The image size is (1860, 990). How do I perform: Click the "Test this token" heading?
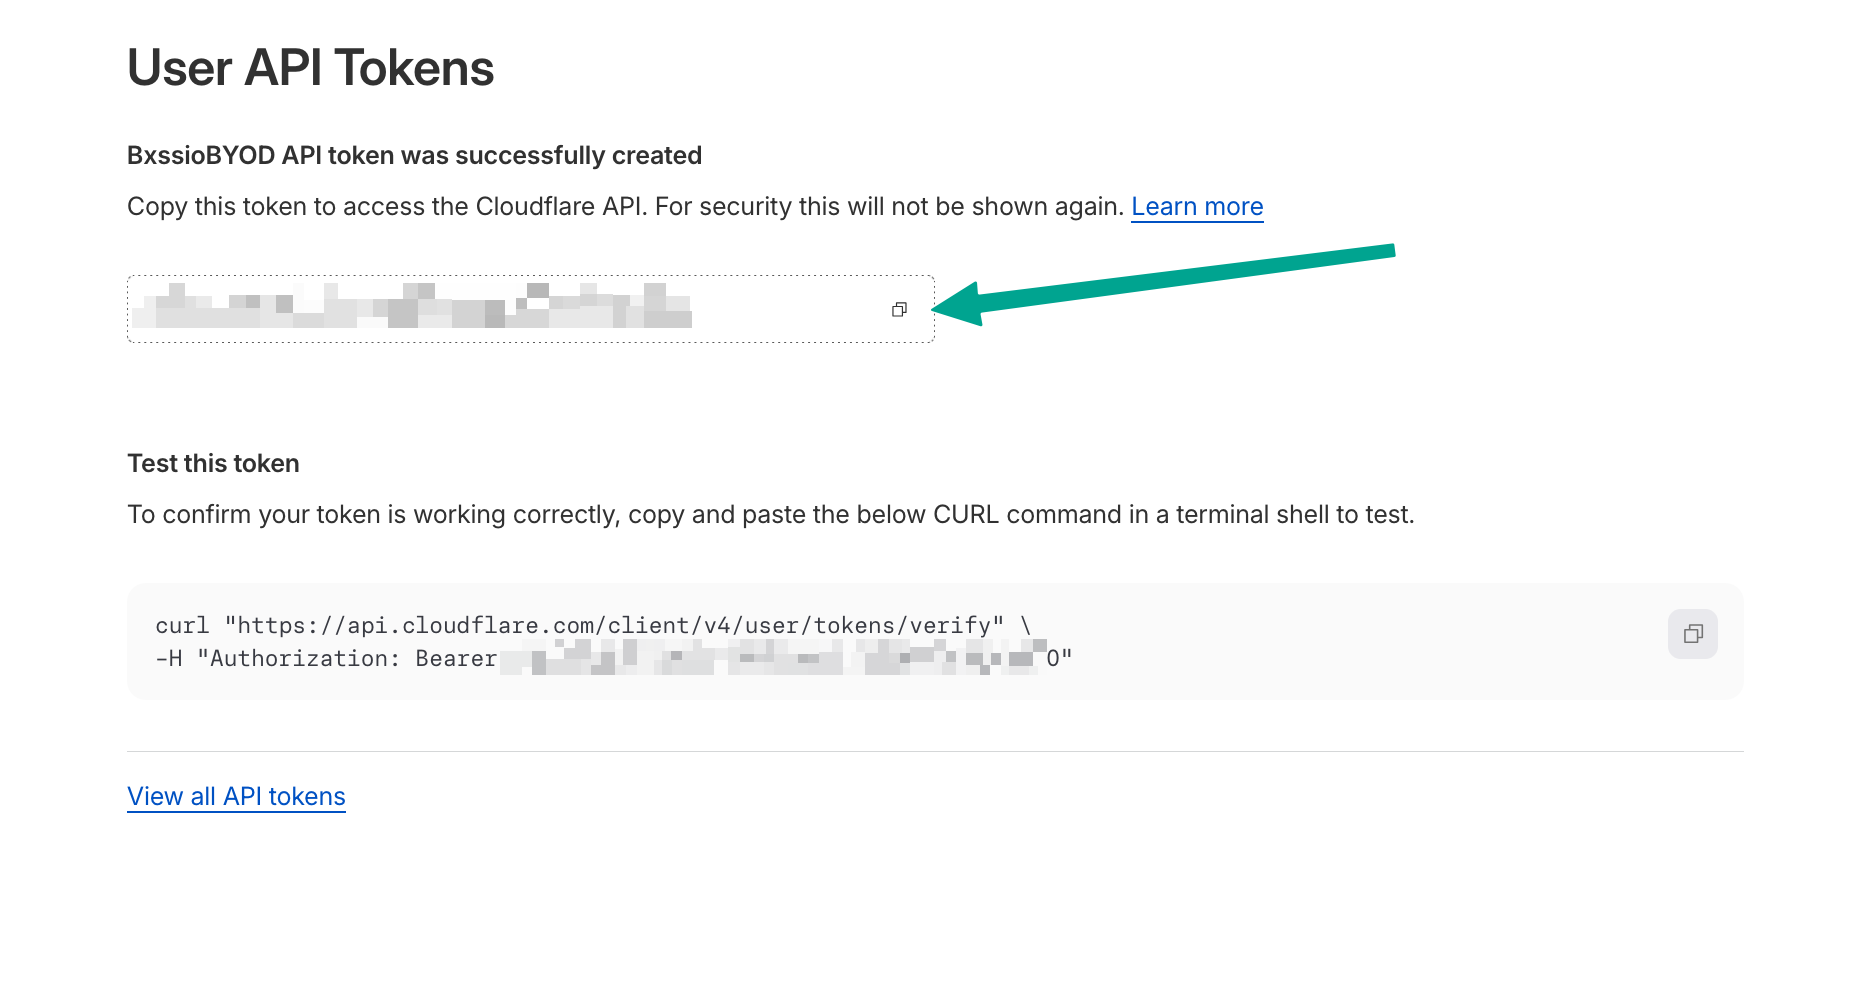[213, 463]
